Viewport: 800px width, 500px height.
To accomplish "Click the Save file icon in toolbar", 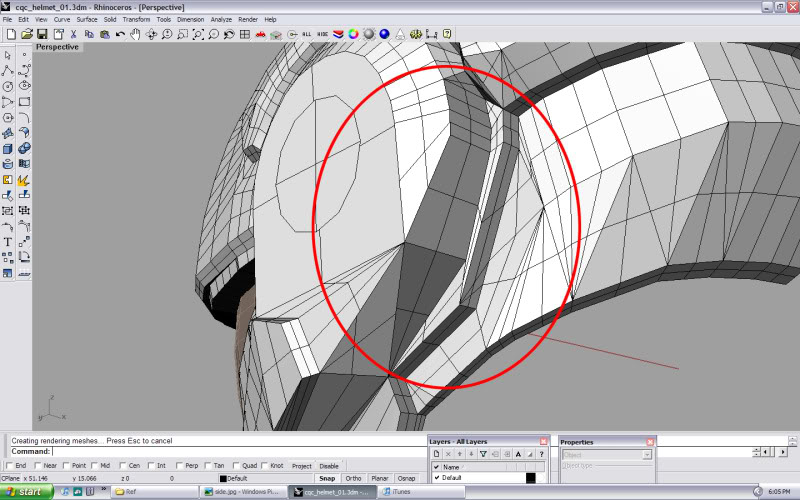I will (42, 34).
